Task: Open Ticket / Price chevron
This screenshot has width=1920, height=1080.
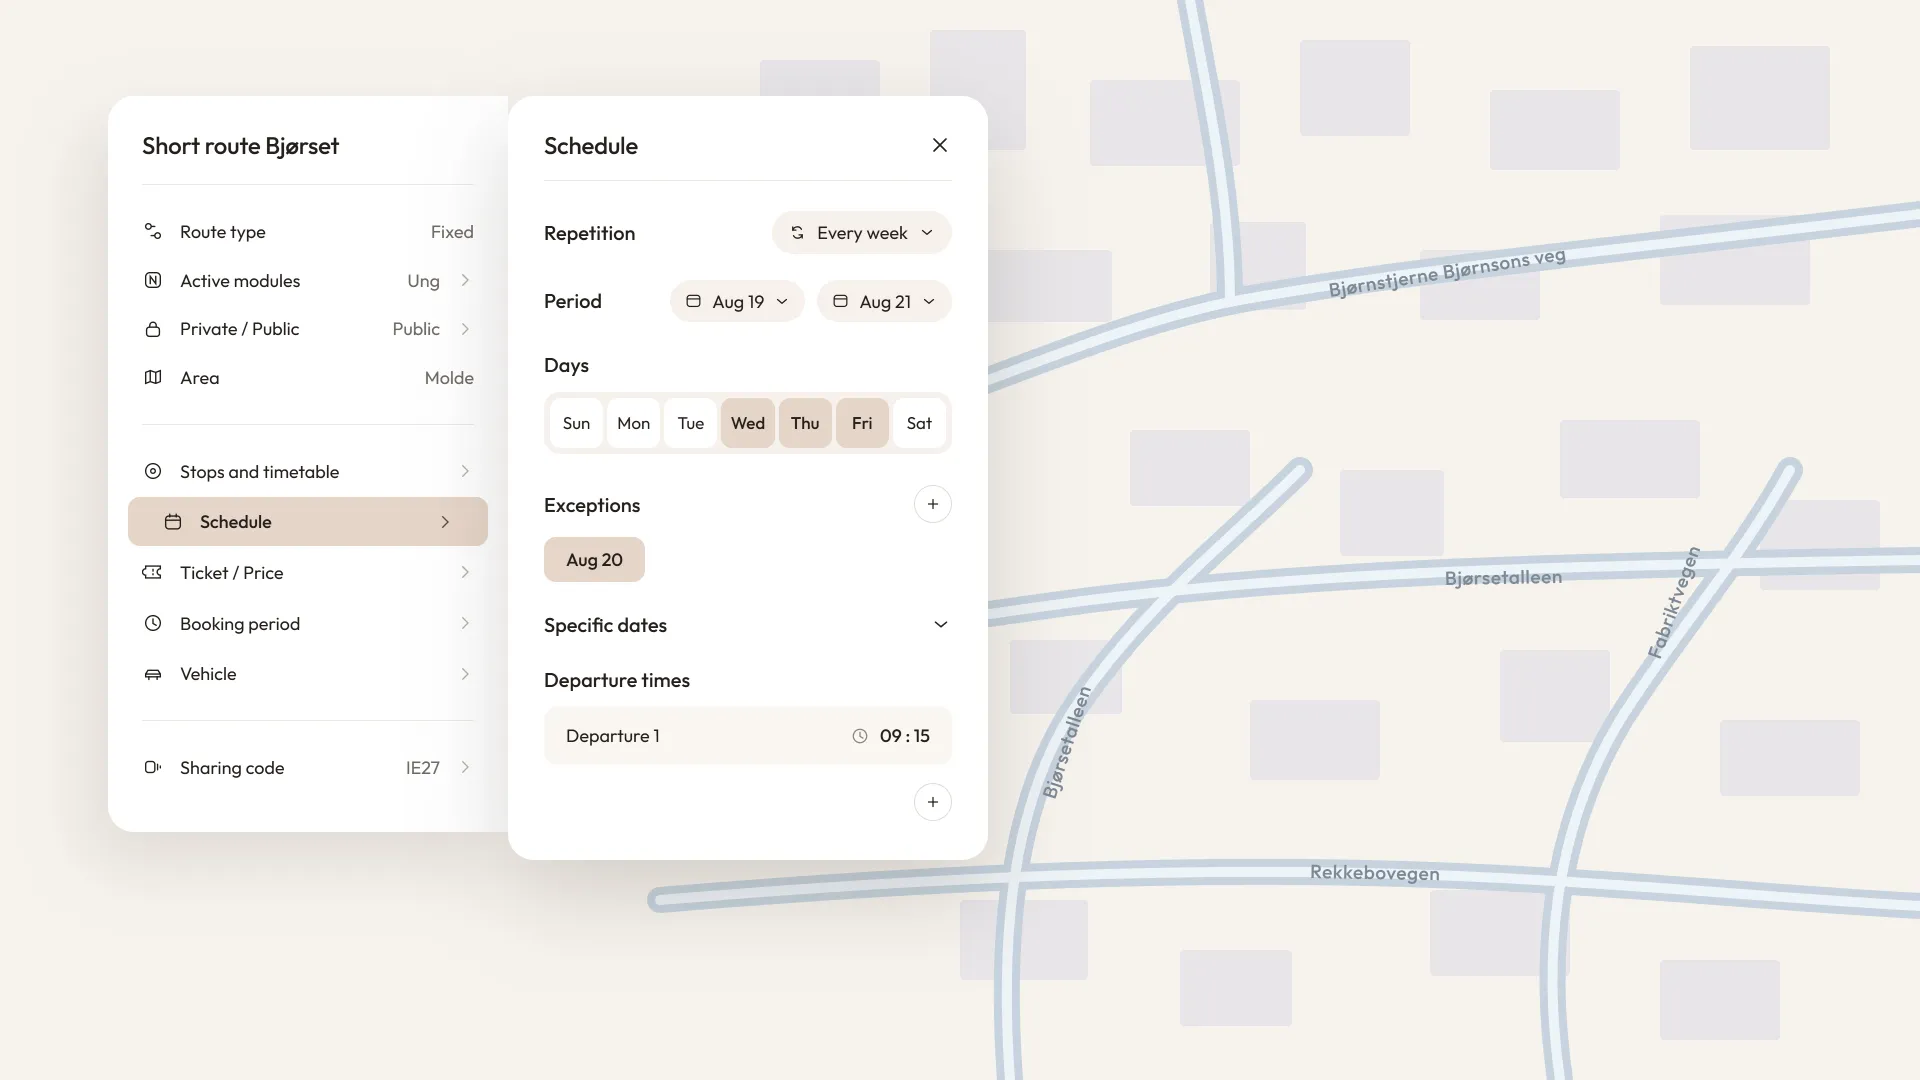Action: [465, 573]
